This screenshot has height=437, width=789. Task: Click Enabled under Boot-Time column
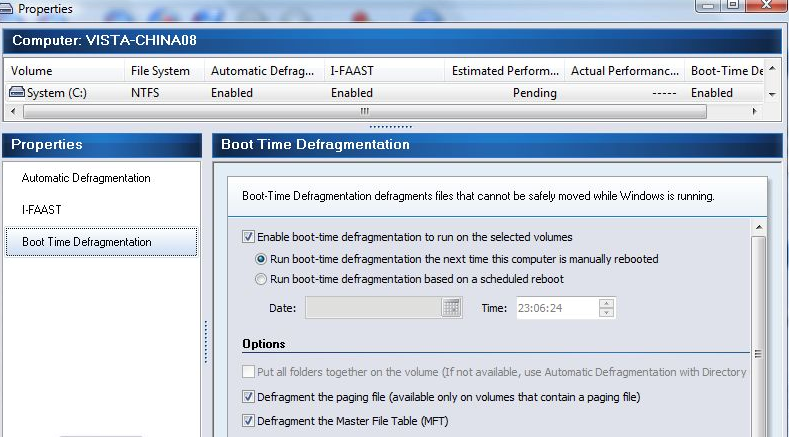point(712,93)
